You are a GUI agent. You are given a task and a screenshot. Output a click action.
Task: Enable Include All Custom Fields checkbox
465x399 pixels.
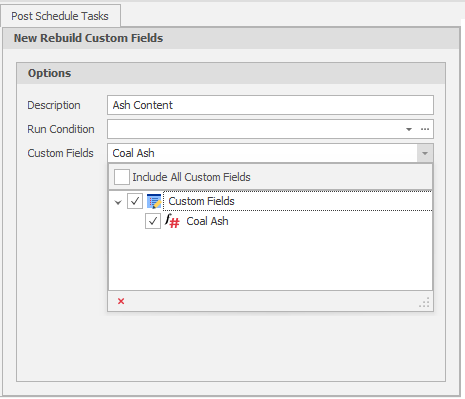tap(122, 177)
